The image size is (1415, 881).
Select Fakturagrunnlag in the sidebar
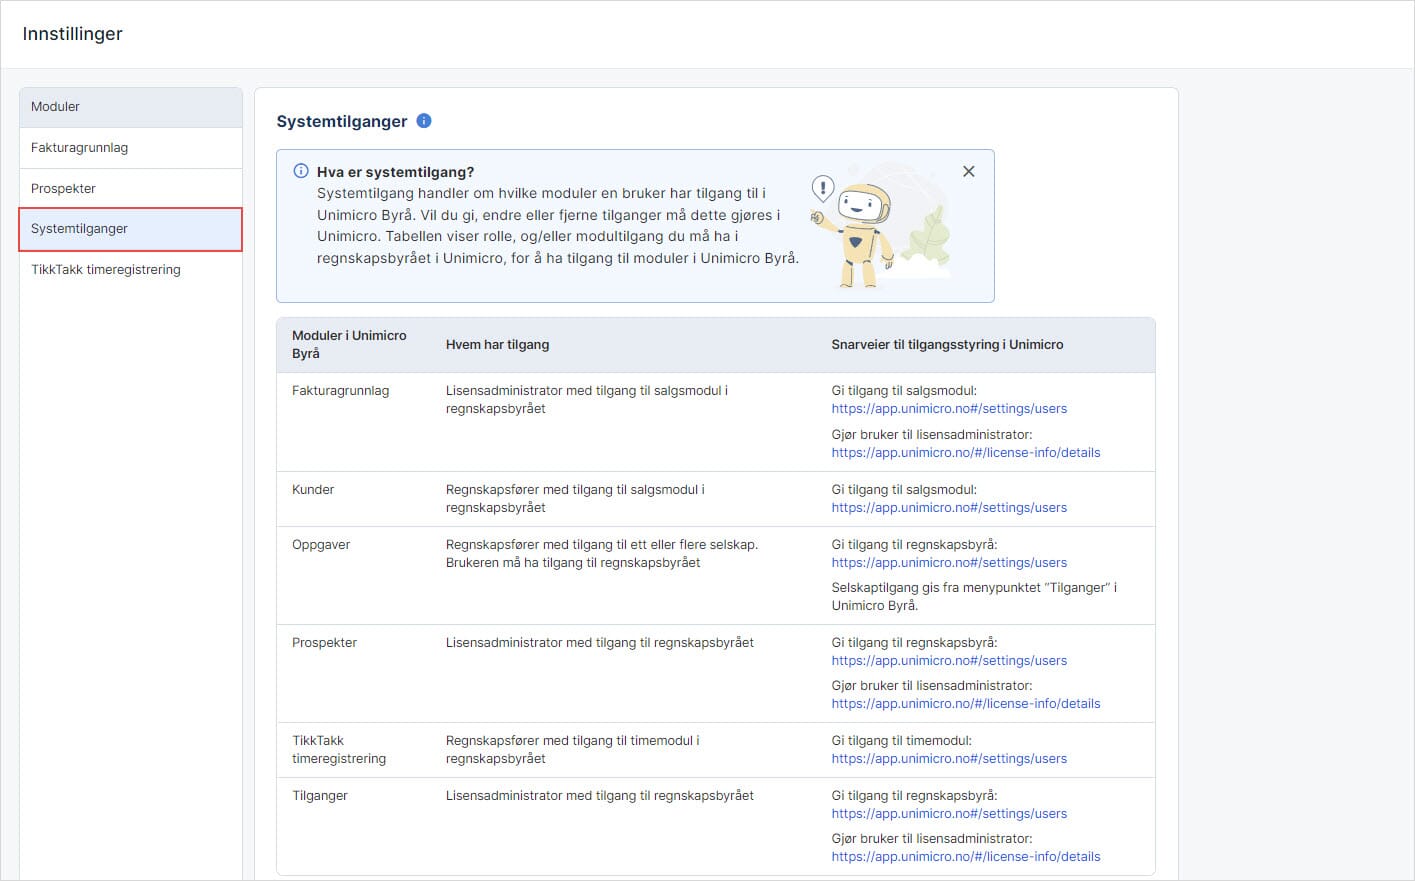tap(131, 148)
